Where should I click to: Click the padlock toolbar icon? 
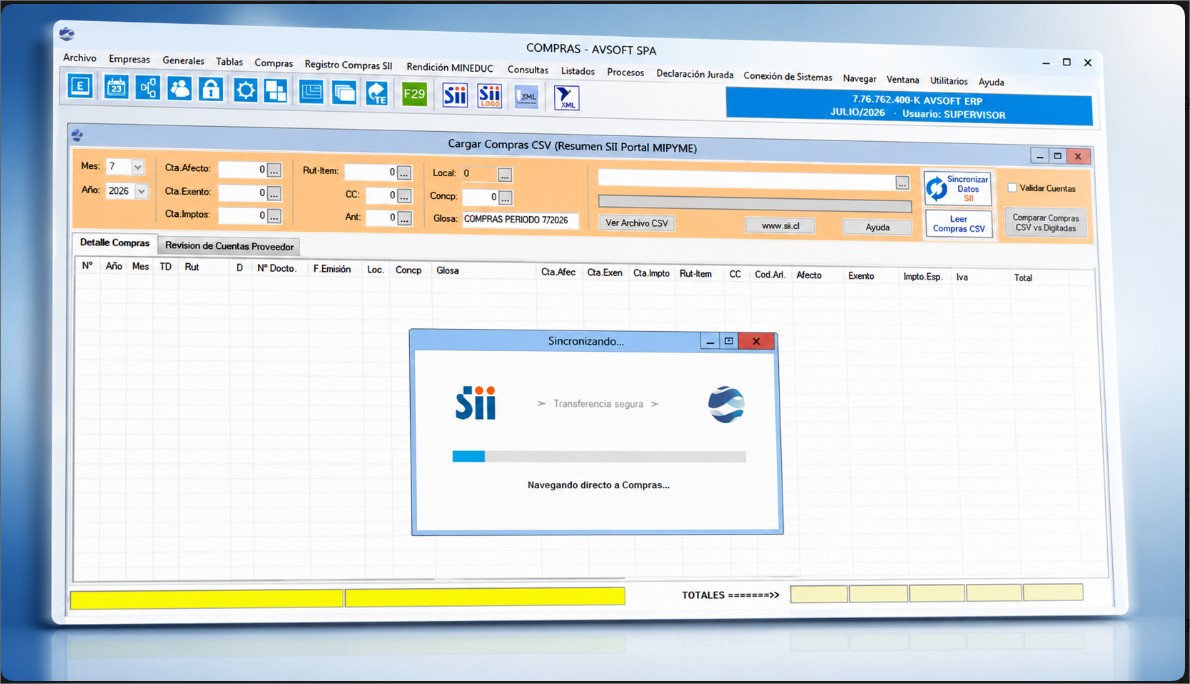tap(211, 90)
